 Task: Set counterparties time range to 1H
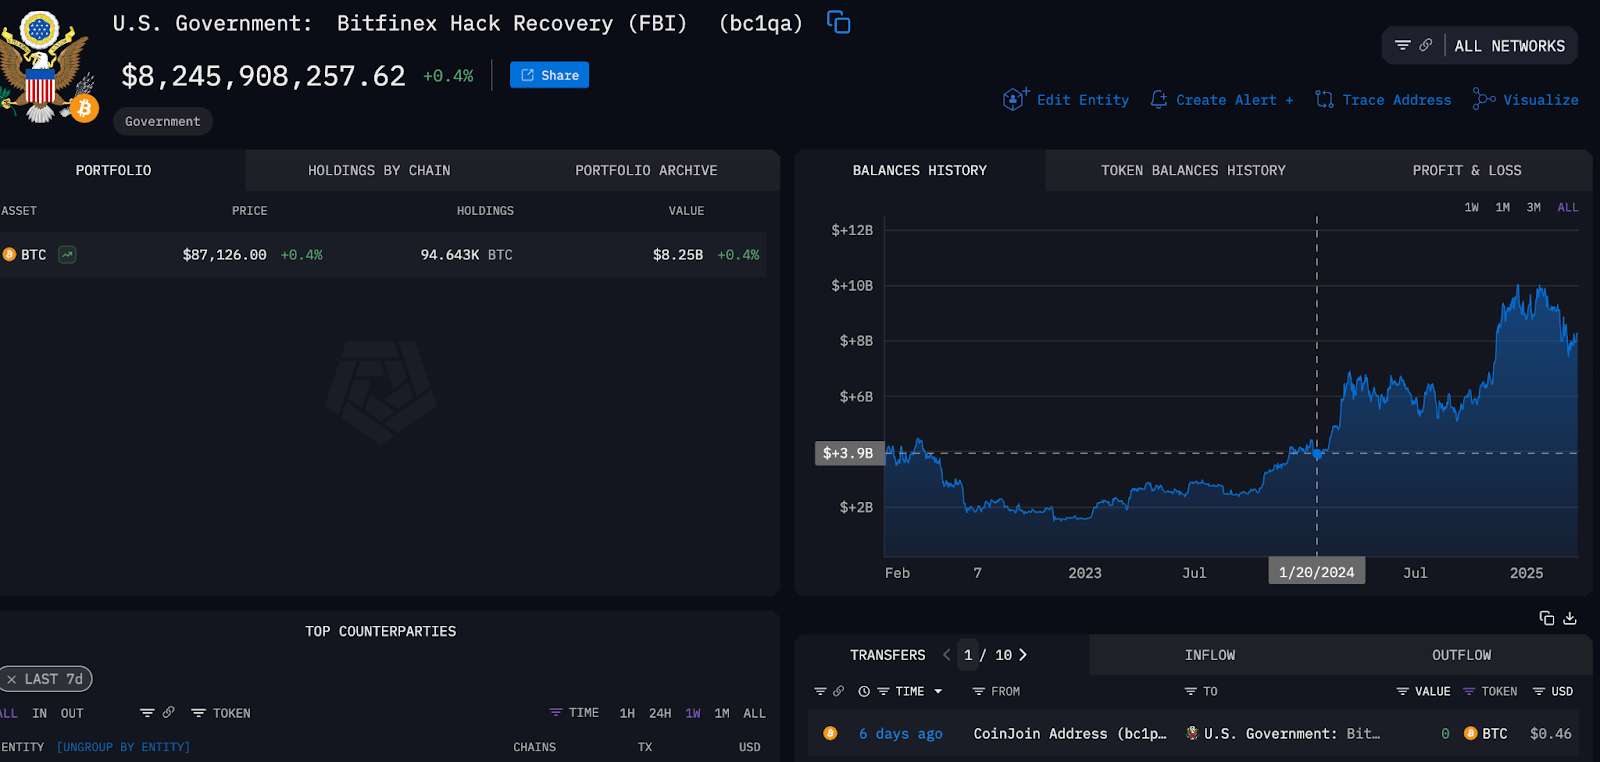[627, 713]
